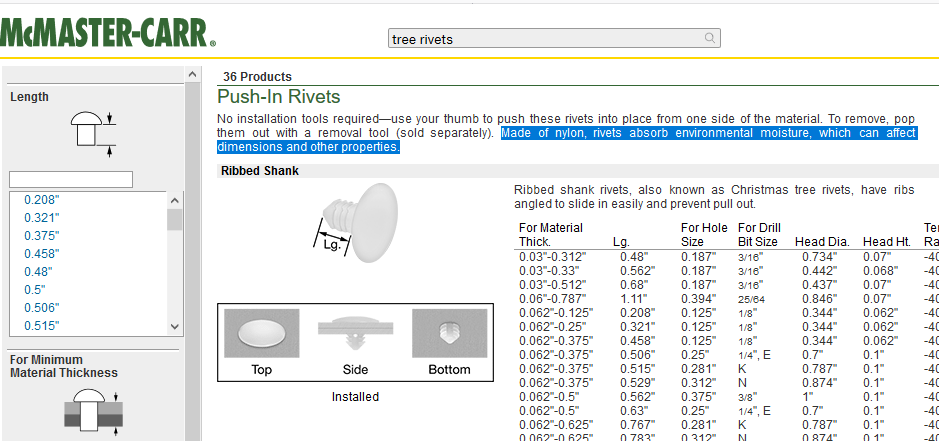Click the 'Head Dia.' column header
The height and width of the screenshot is (441, 939).
(x=822, y=241)
